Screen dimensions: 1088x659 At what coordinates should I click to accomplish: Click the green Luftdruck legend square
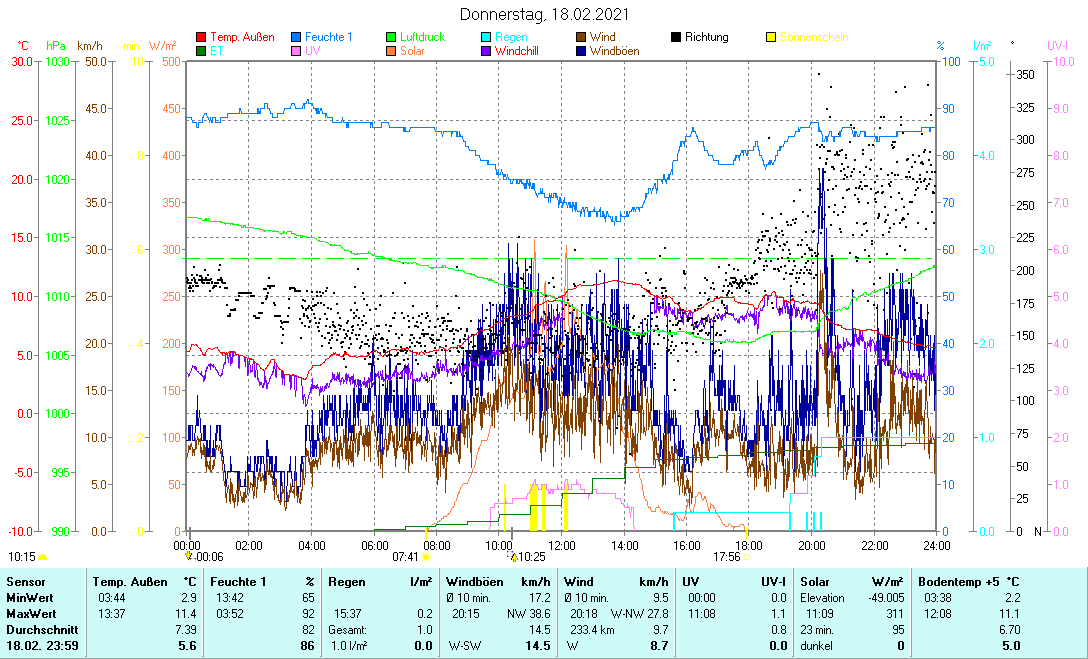[x=391, y=38]
